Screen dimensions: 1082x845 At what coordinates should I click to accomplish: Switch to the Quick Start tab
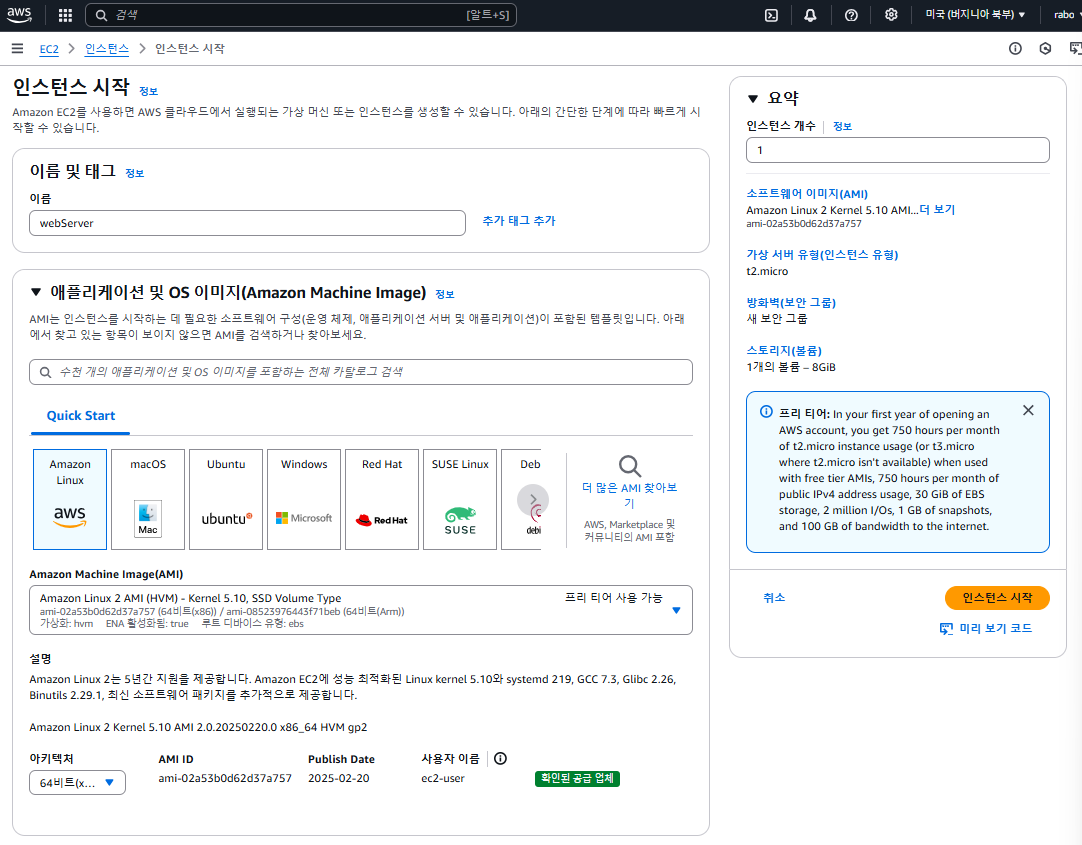(81, 416)
